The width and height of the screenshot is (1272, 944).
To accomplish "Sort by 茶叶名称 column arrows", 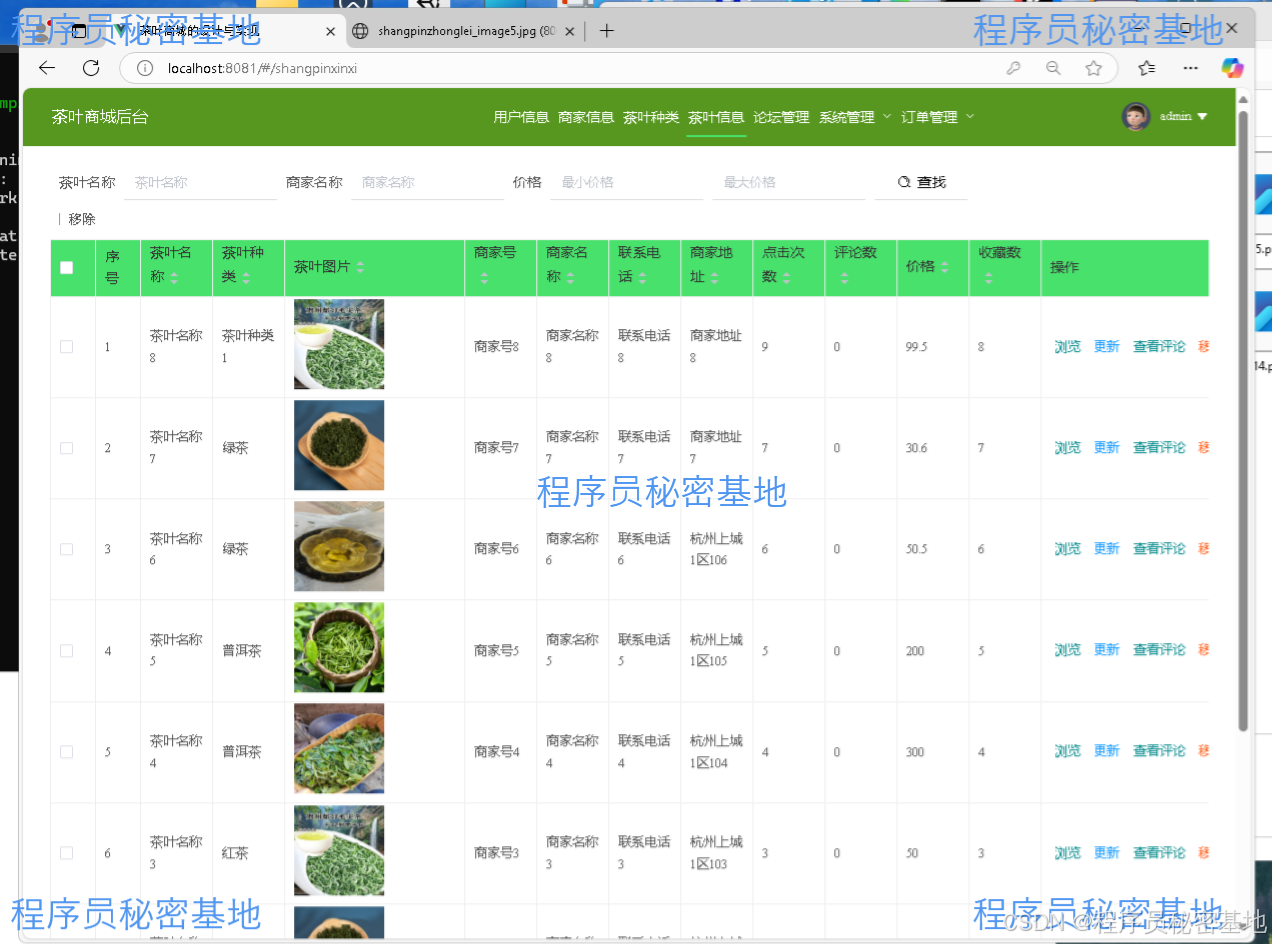I will pos(174,276).
